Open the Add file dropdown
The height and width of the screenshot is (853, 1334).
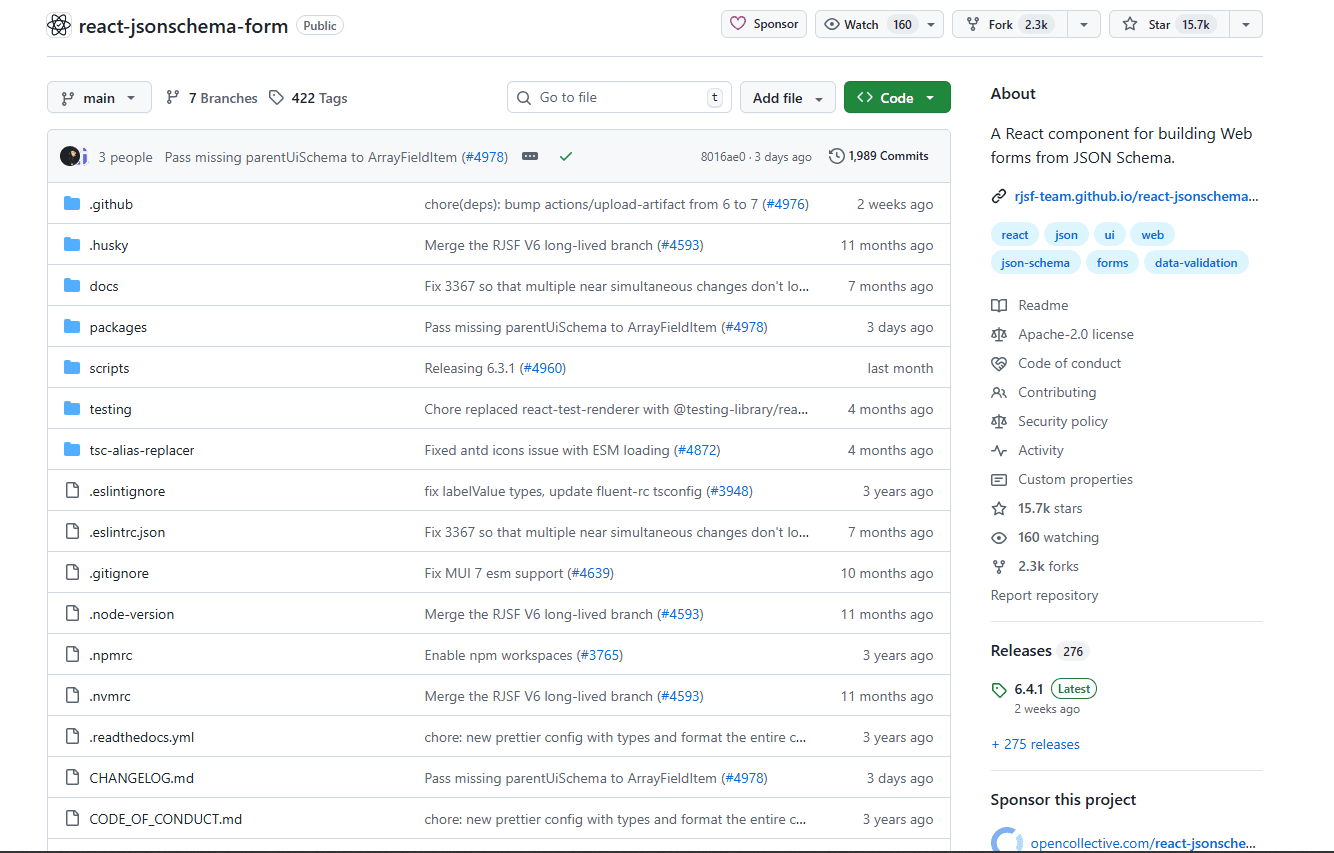(x=787, y=98)
